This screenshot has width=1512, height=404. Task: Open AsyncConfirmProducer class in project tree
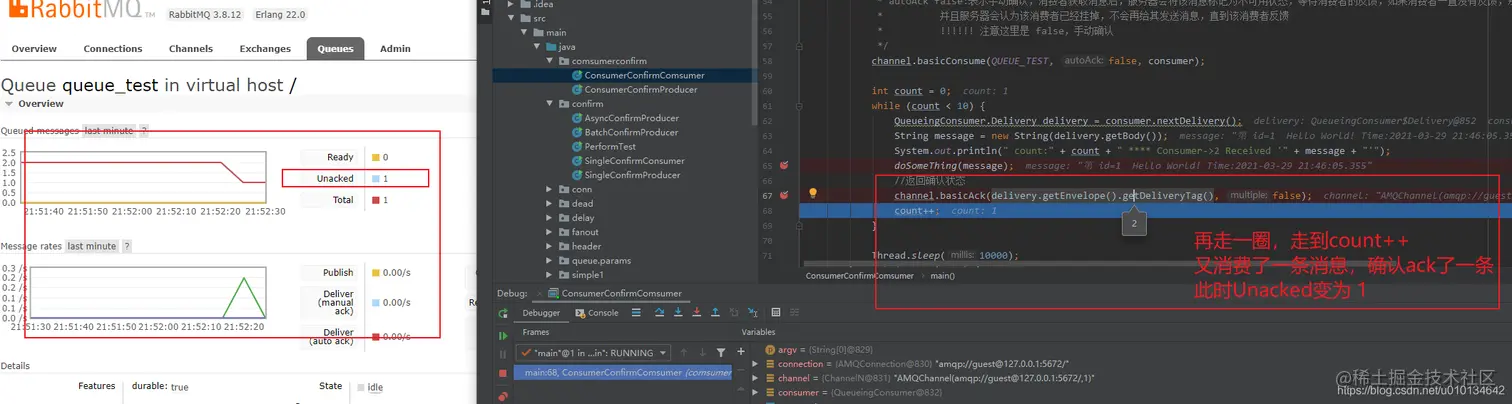(624, 118)
